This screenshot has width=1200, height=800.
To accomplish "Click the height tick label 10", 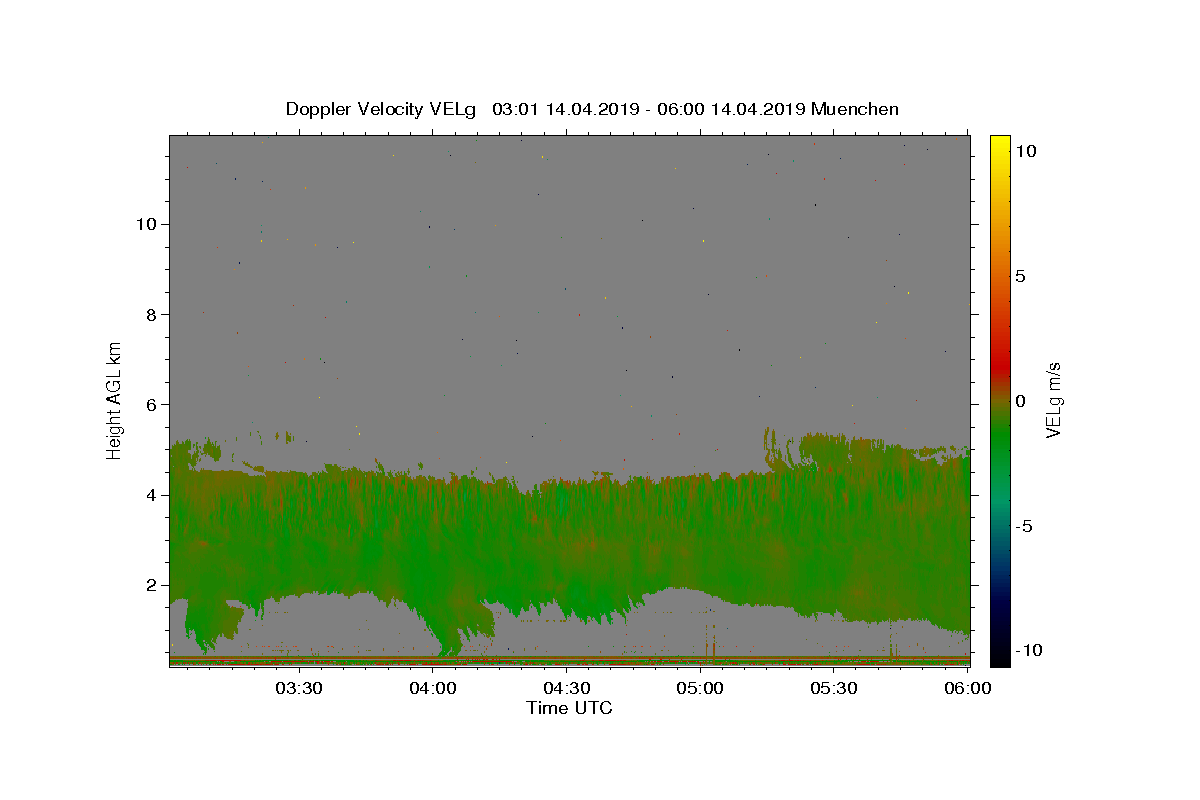I will (146, 224).
